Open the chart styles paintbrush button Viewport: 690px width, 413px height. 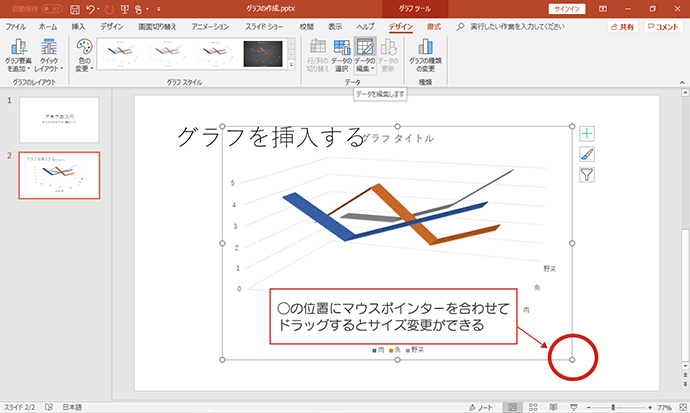point(587,154)
